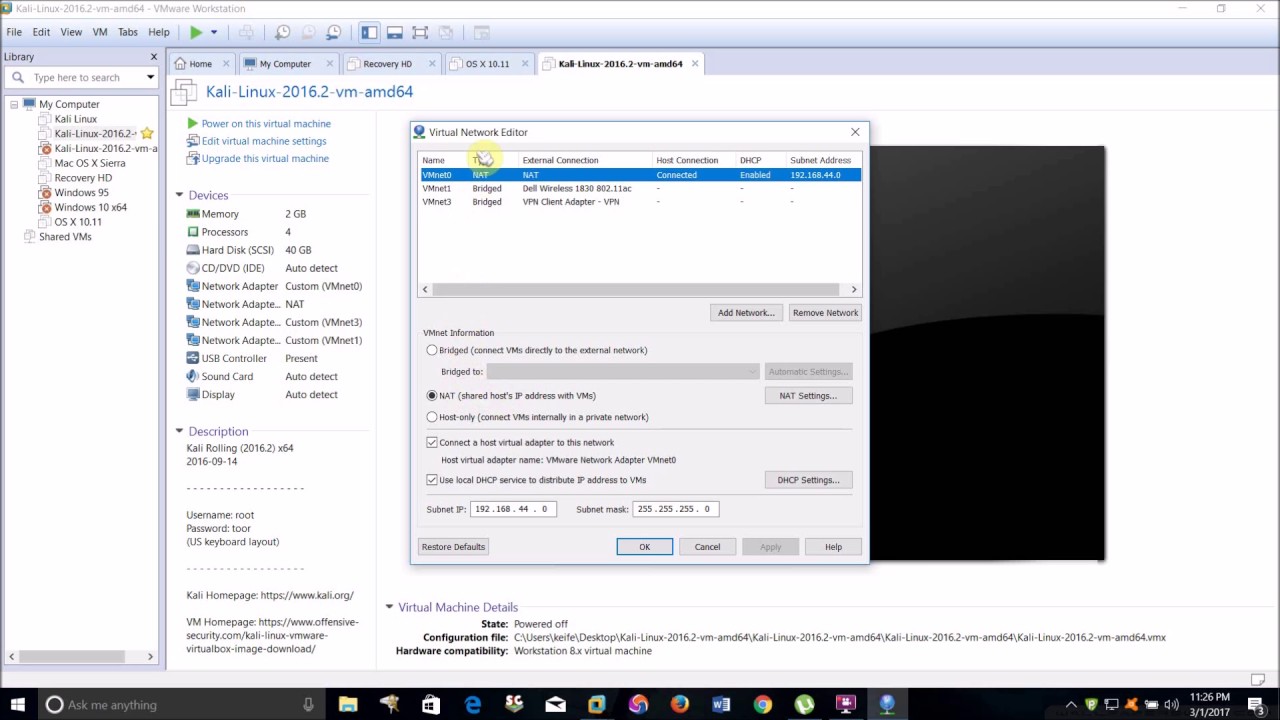The image size is (1280, 720).
Task: Click the right arrow of the network list scrollbar
Action: click(x=853, y=290)
